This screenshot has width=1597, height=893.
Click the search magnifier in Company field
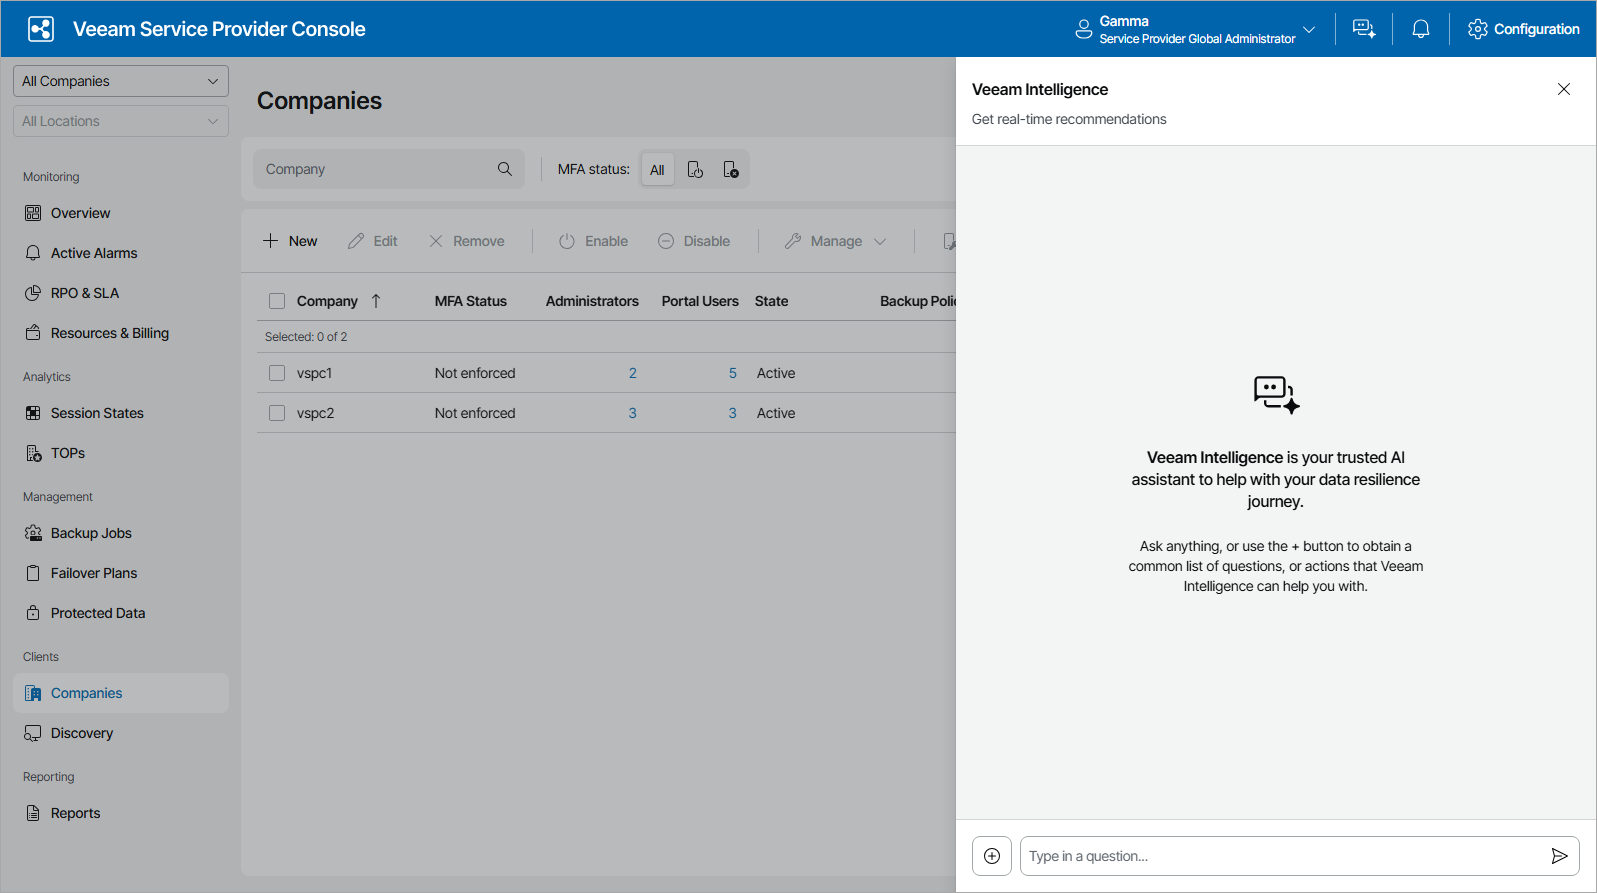tap(505, 169)
